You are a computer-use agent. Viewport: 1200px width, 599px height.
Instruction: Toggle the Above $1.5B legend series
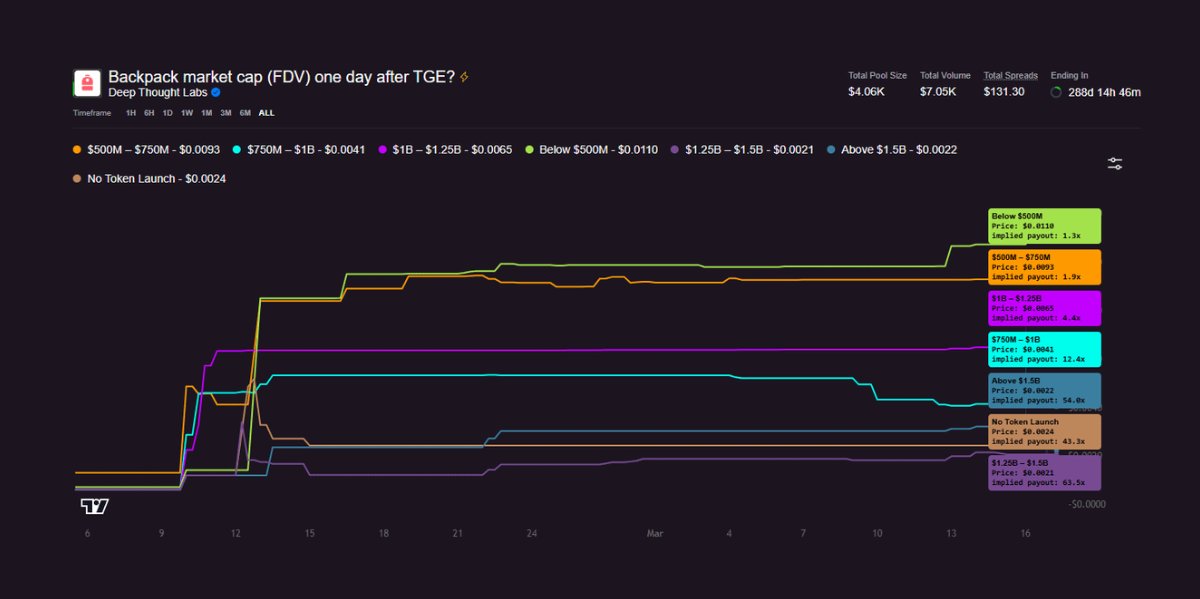pos(892,150)
